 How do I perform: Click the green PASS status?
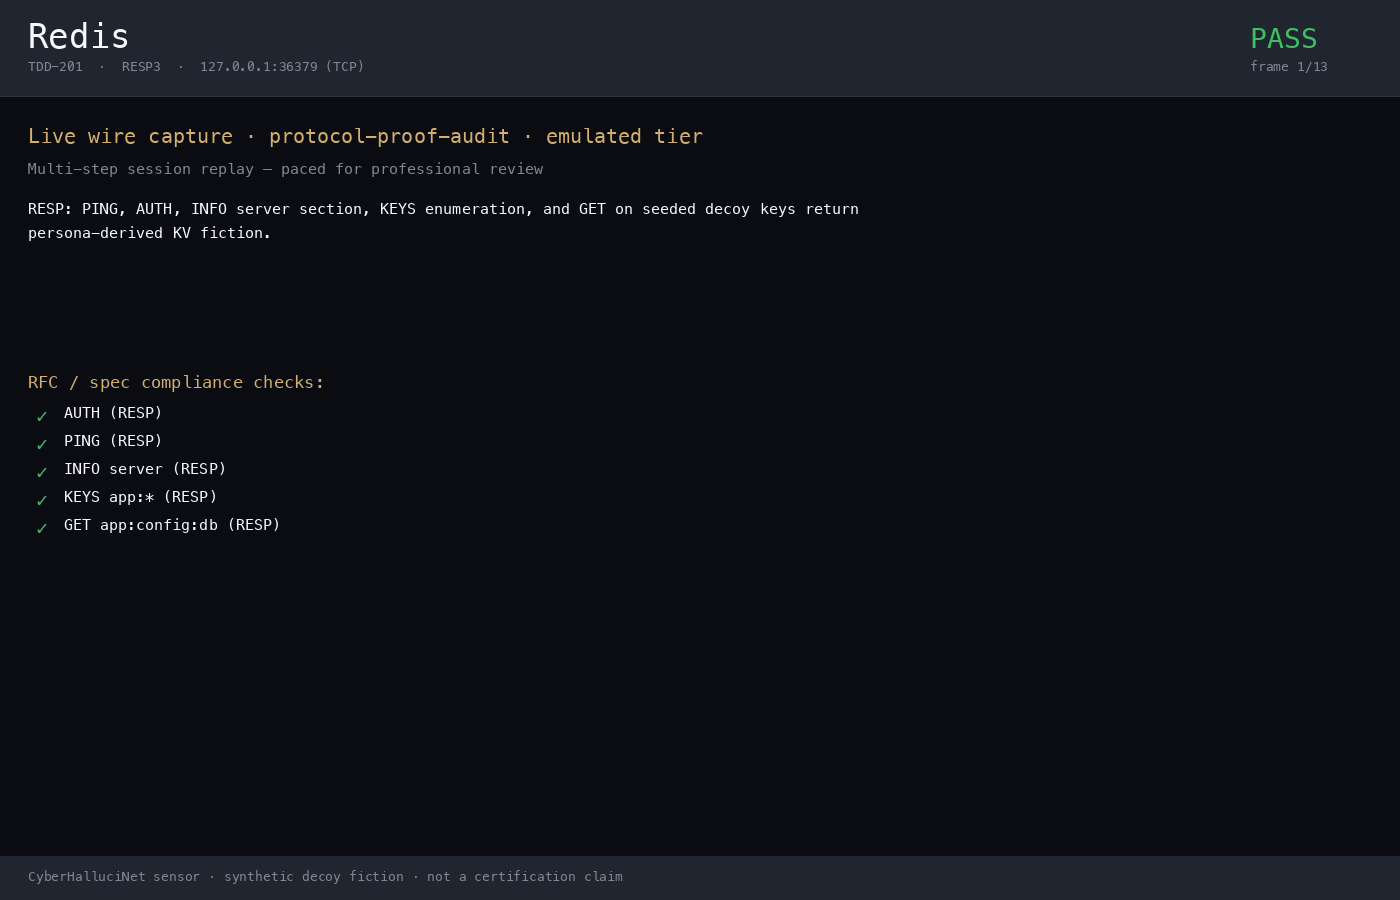(1284, 39)
